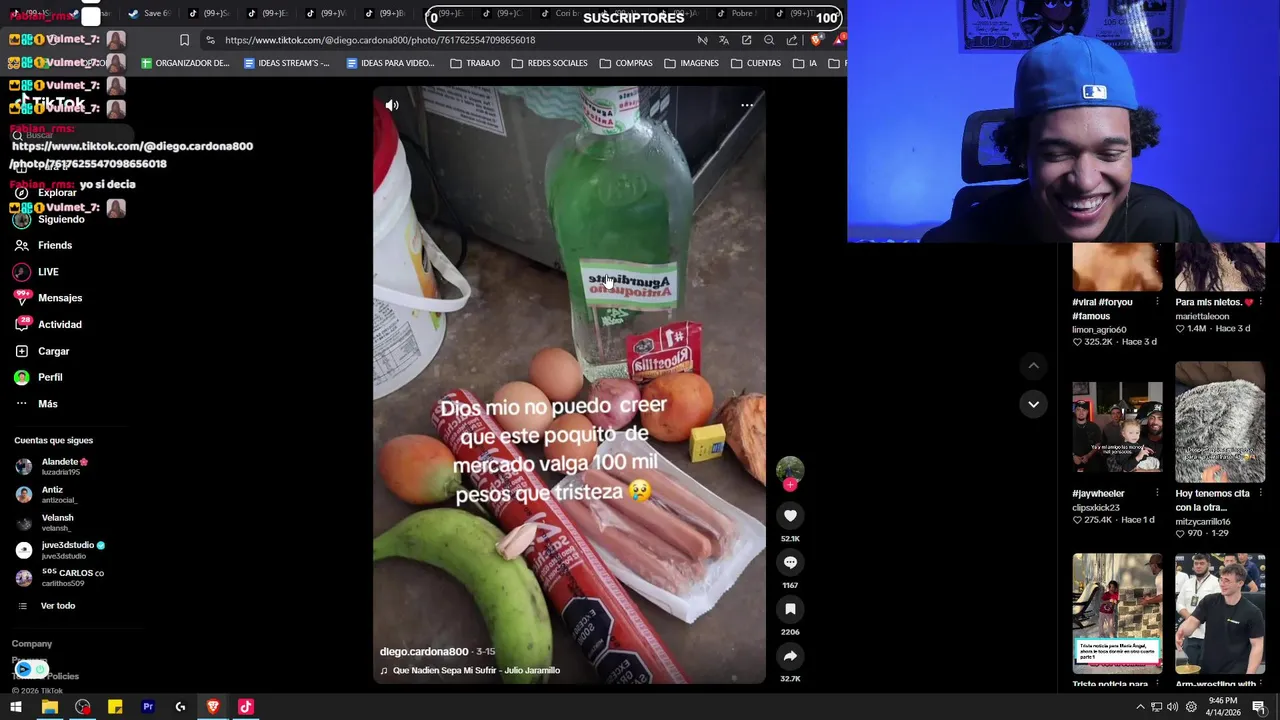Open File Explorer from taskbar
Screen dimensions: 1280x720
[x=49, y=707]
